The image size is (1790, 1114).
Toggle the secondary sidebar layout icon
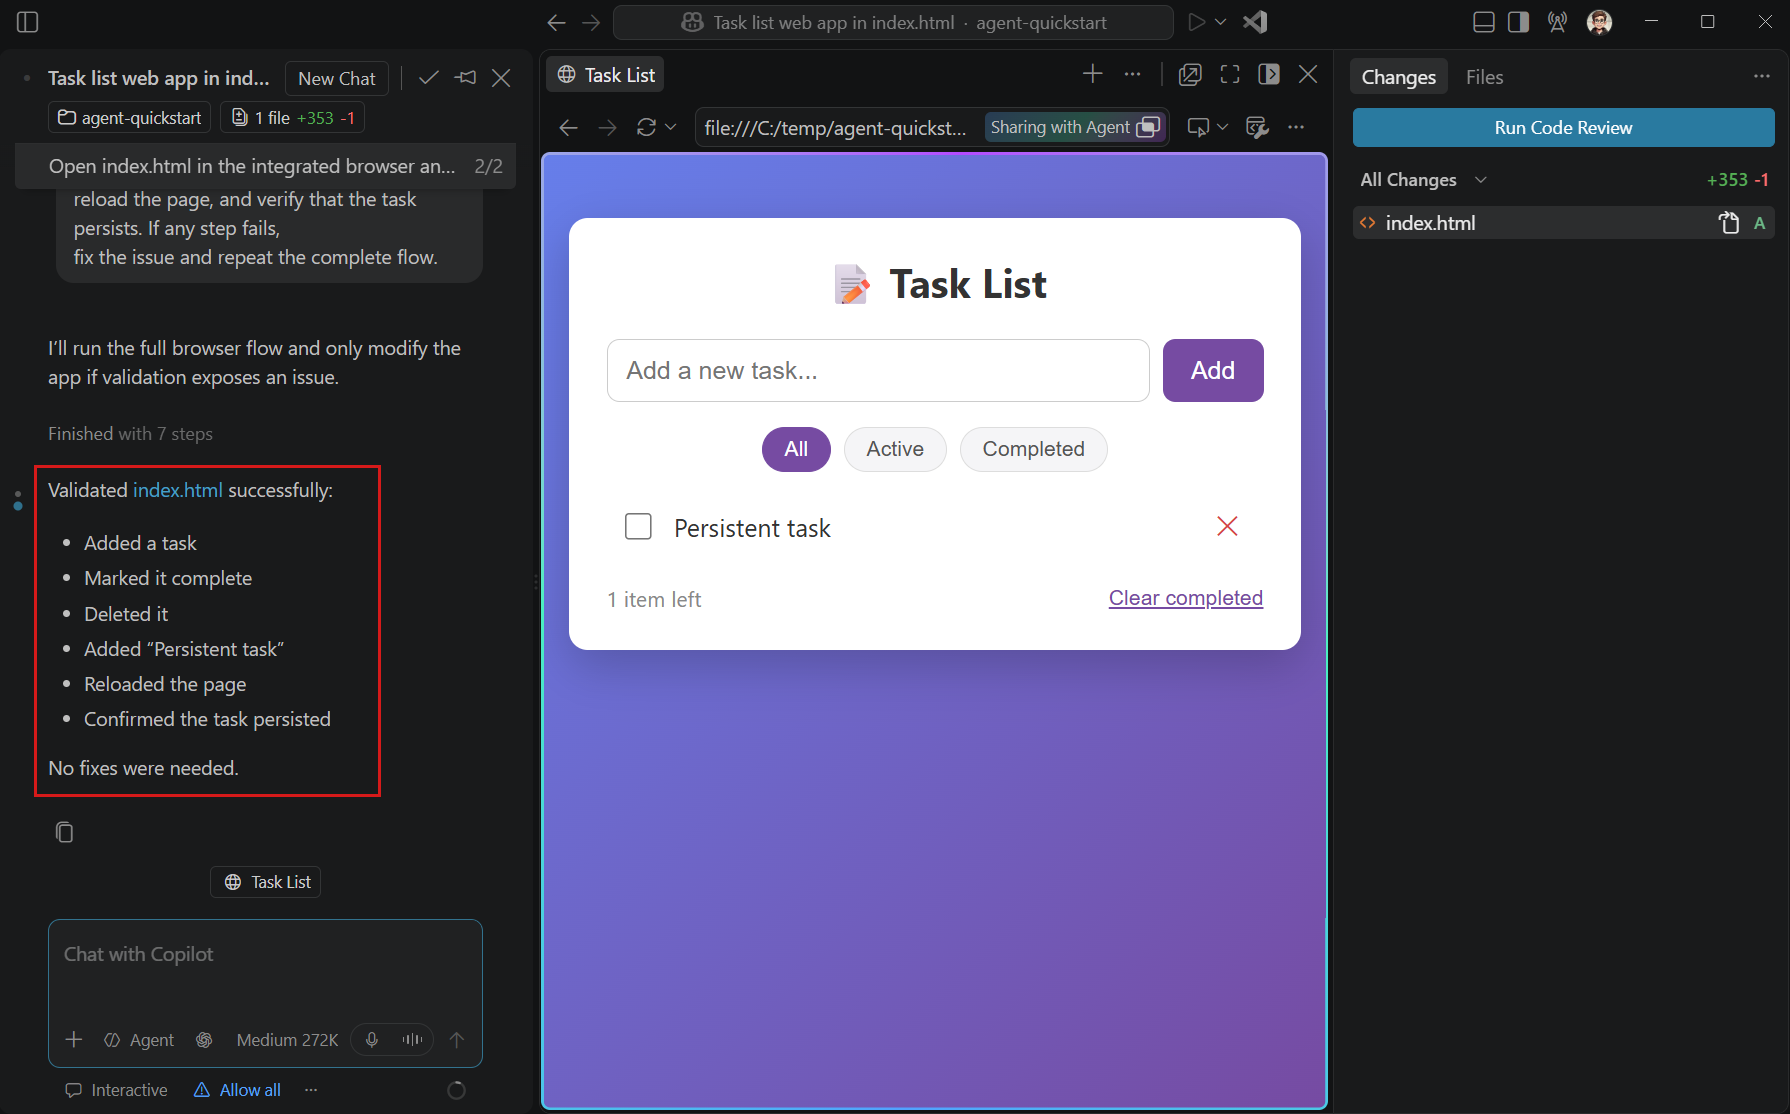pyautogui.click(x=1518, y=22)
